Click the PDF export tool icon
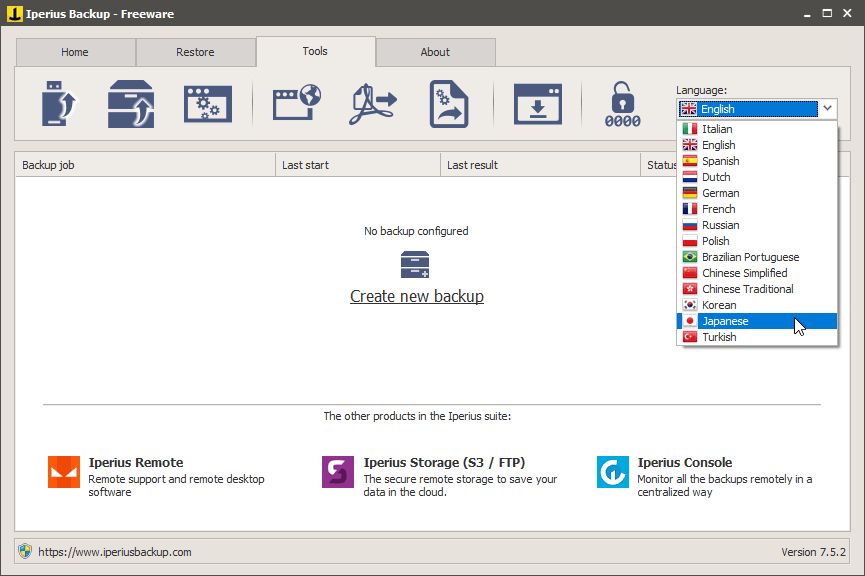 coord(373,104)
